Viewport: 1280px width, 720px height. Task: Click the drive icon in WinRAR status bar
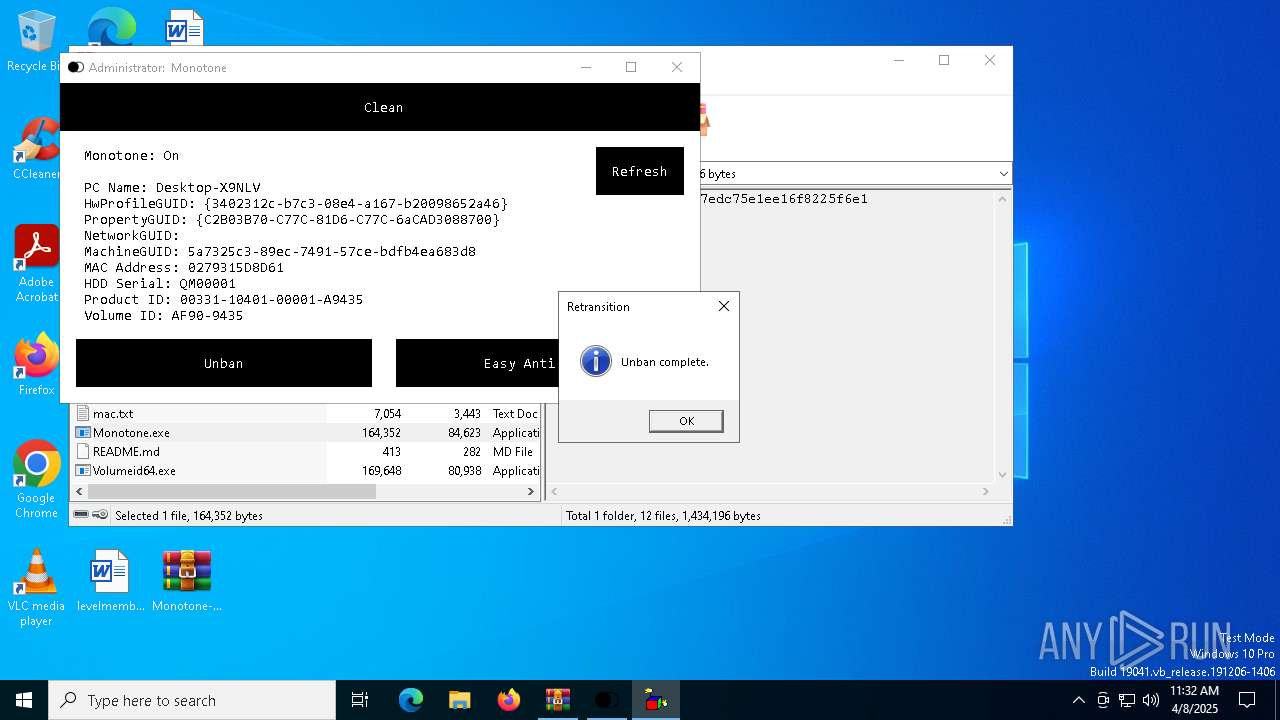coord(81,515)
